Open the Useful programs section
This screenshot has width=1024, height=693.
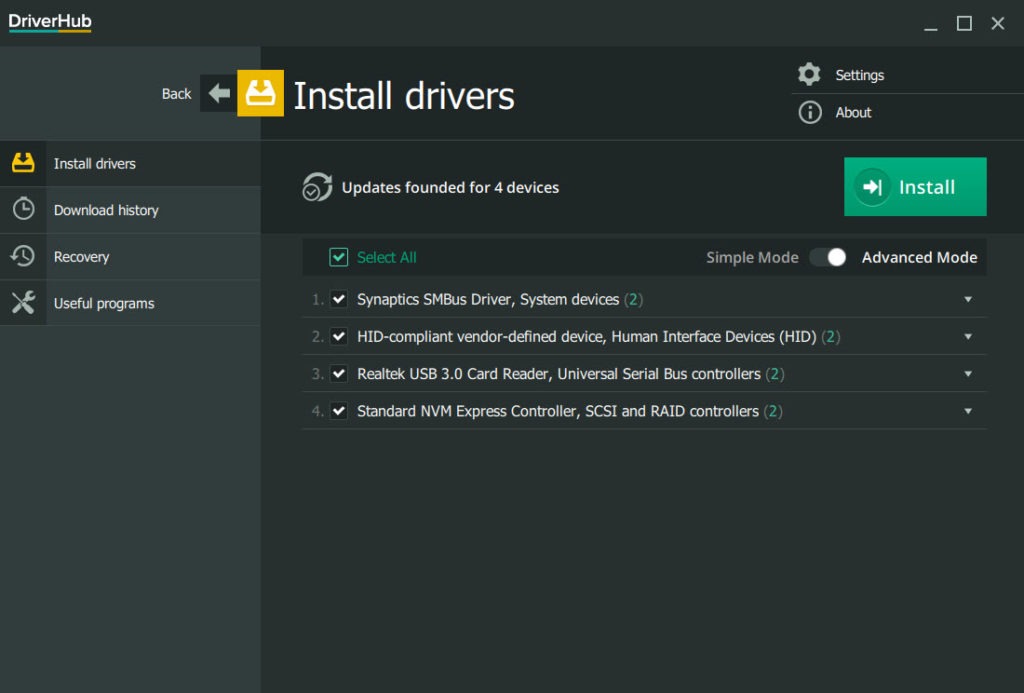pos(131,303)
